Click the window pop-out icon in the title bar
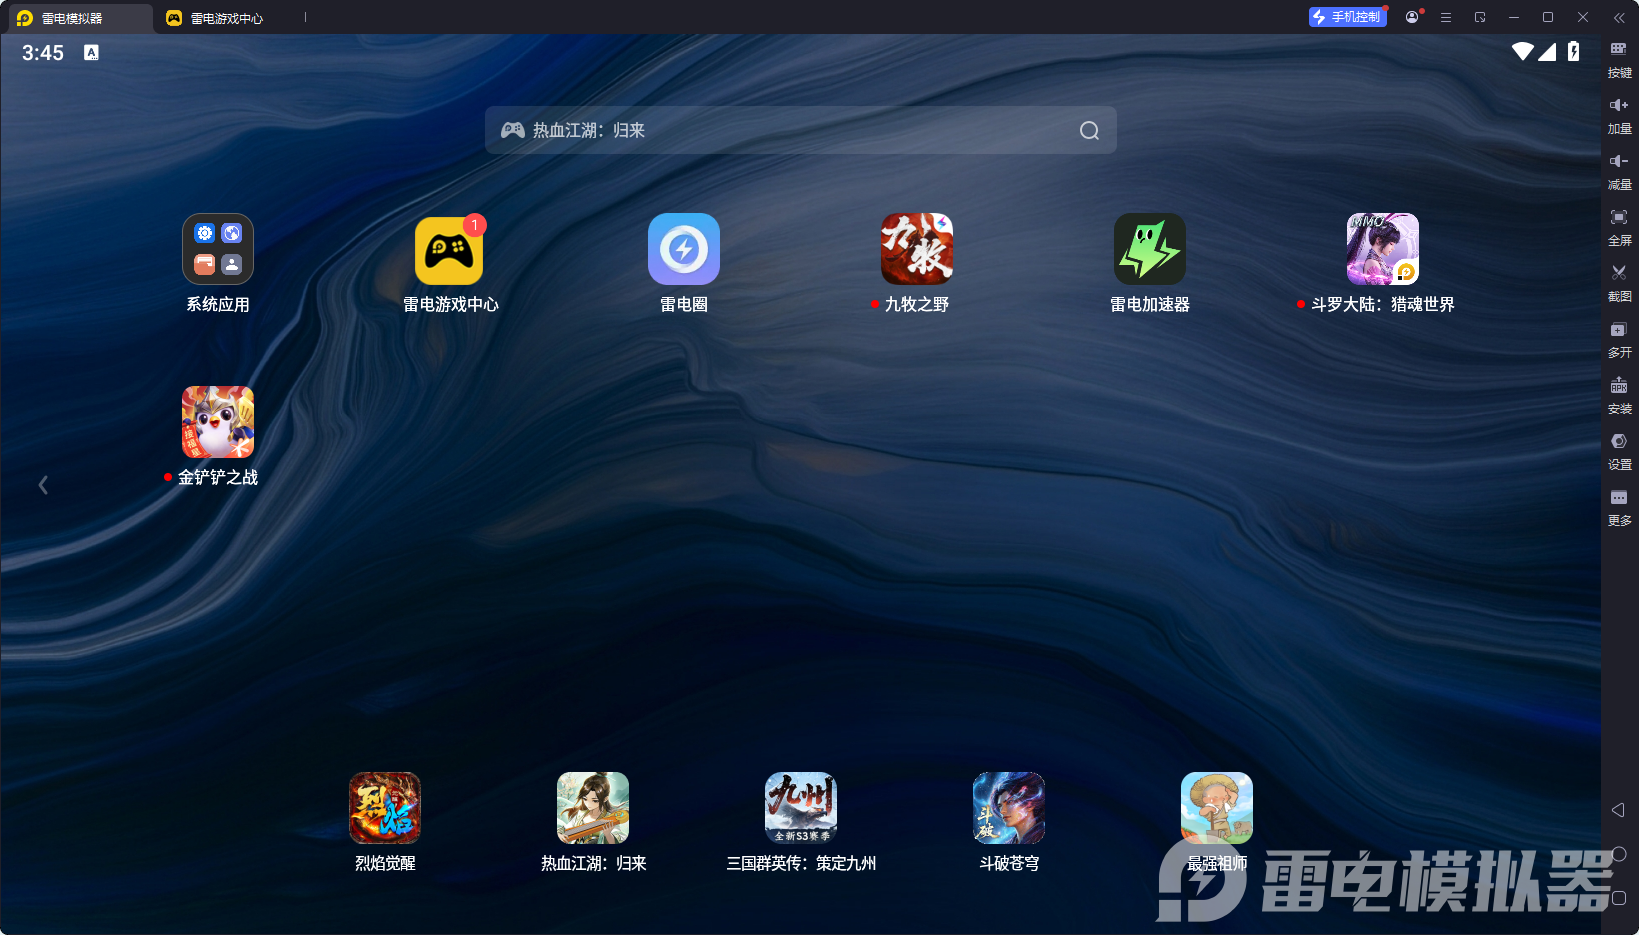Screen dimensions: 1639x935 tap(1480, 17)
